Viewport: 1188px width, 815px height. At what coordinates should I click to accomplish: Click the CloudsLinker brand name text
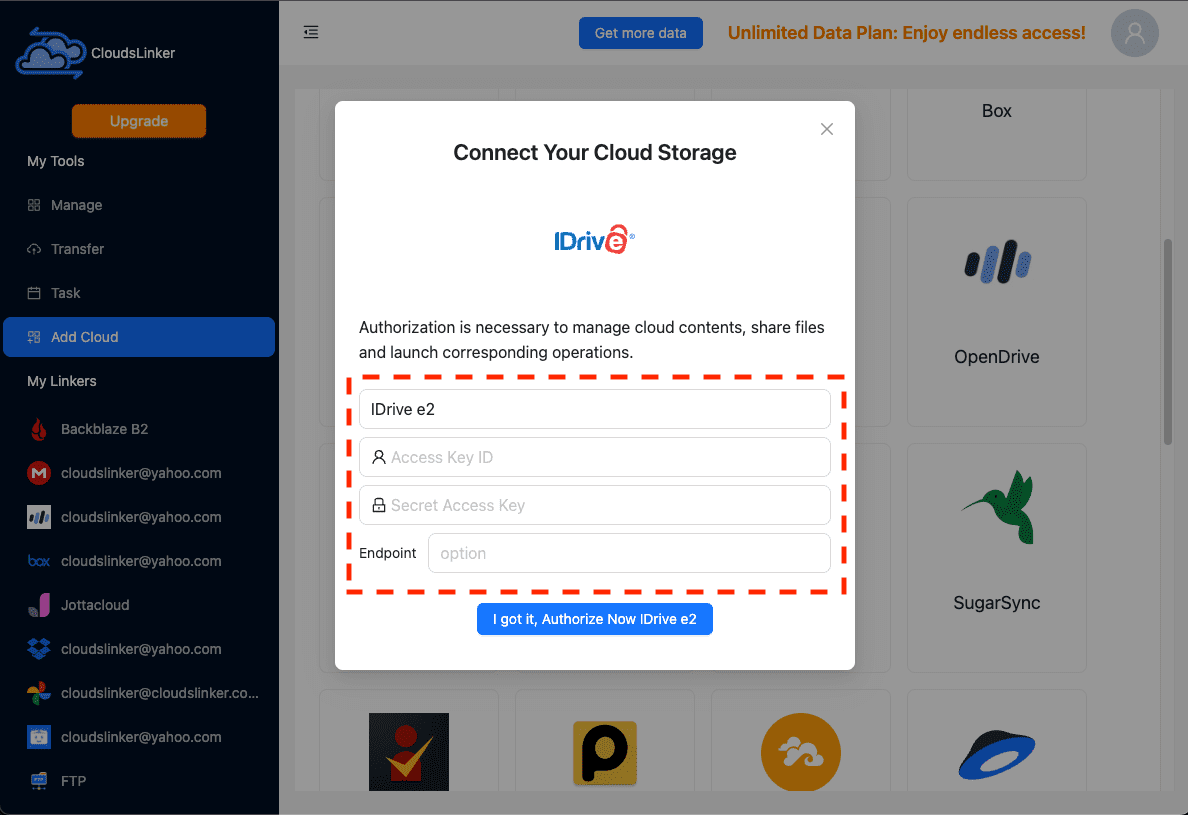(x=133, y=53)
